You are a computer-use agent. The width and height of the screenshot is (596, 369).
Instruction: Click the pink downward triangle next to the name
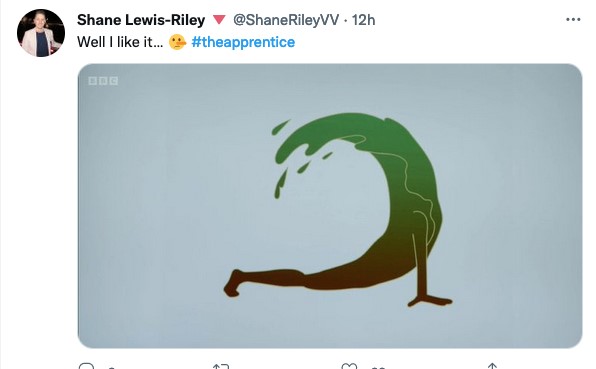(219, 20)
